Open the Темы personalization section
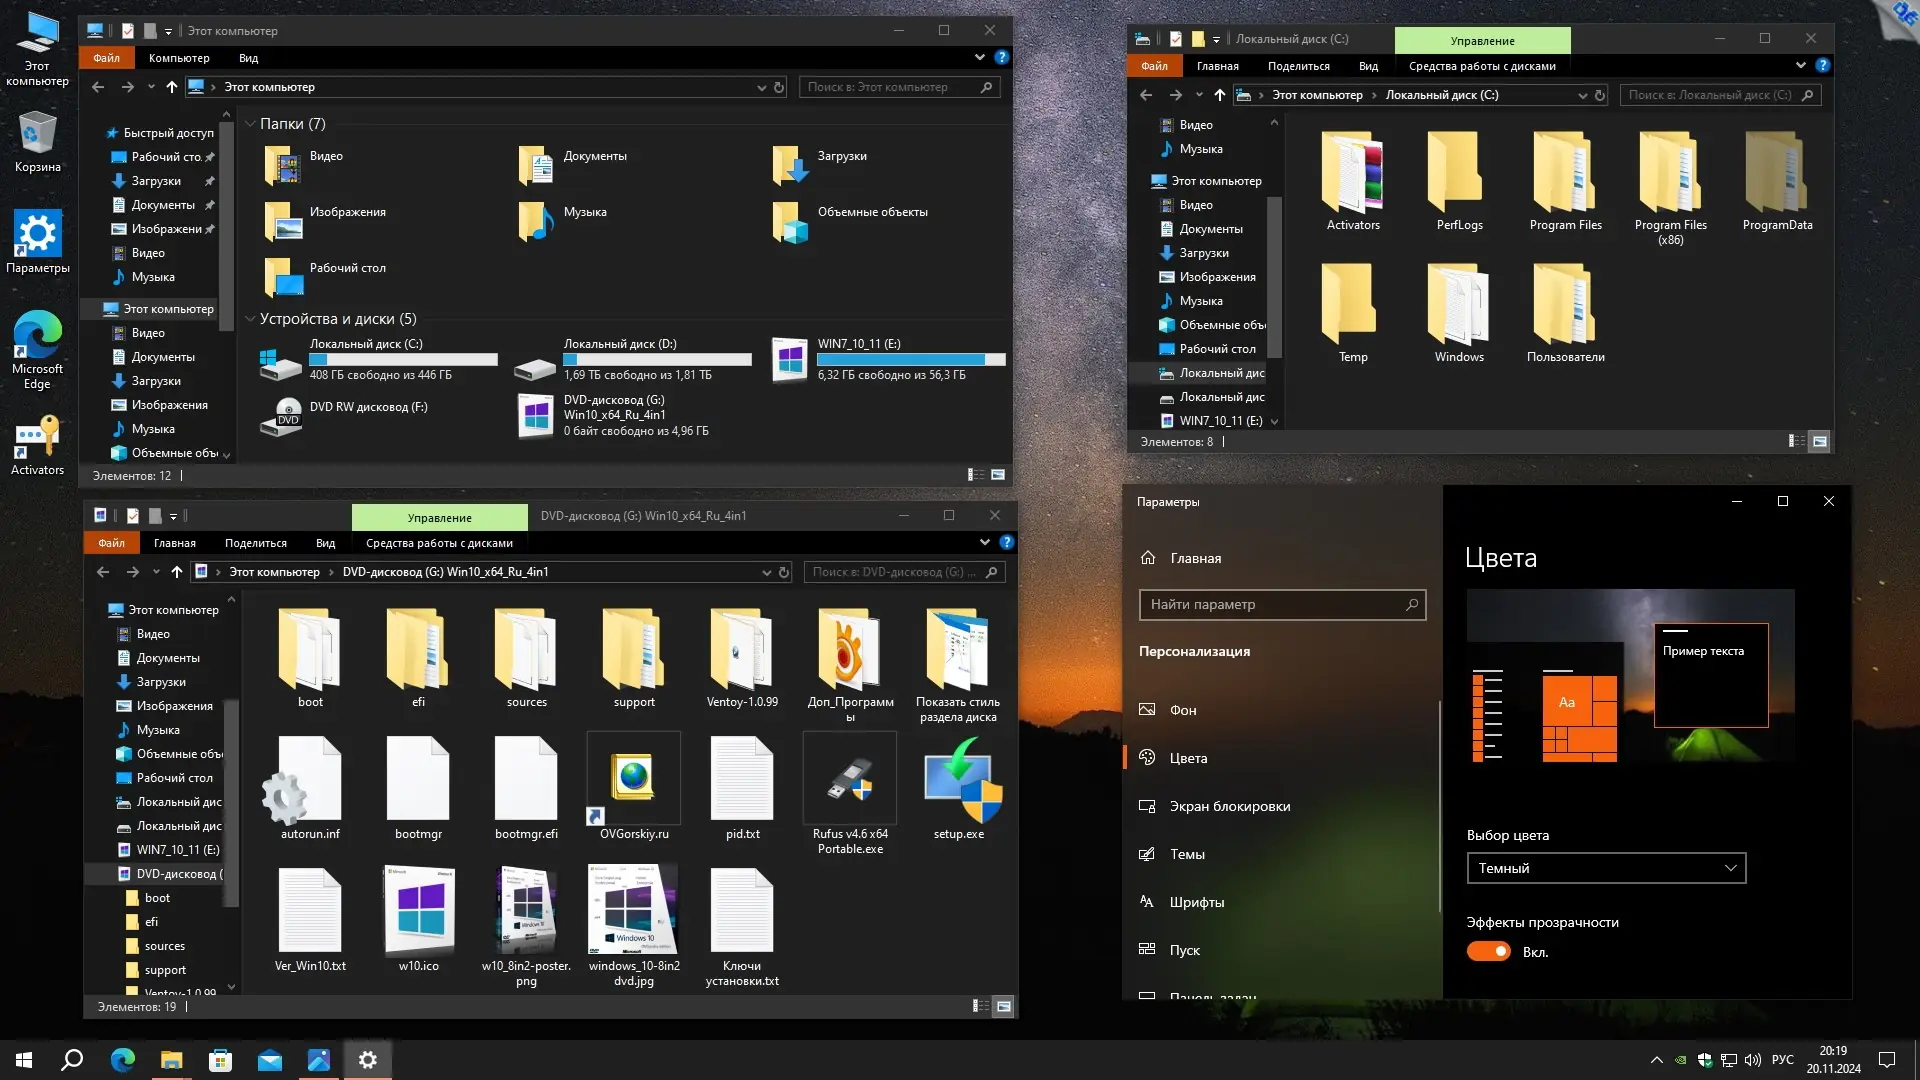The height and width of the screenshot is (1080, 1920). coord(1187,854)
